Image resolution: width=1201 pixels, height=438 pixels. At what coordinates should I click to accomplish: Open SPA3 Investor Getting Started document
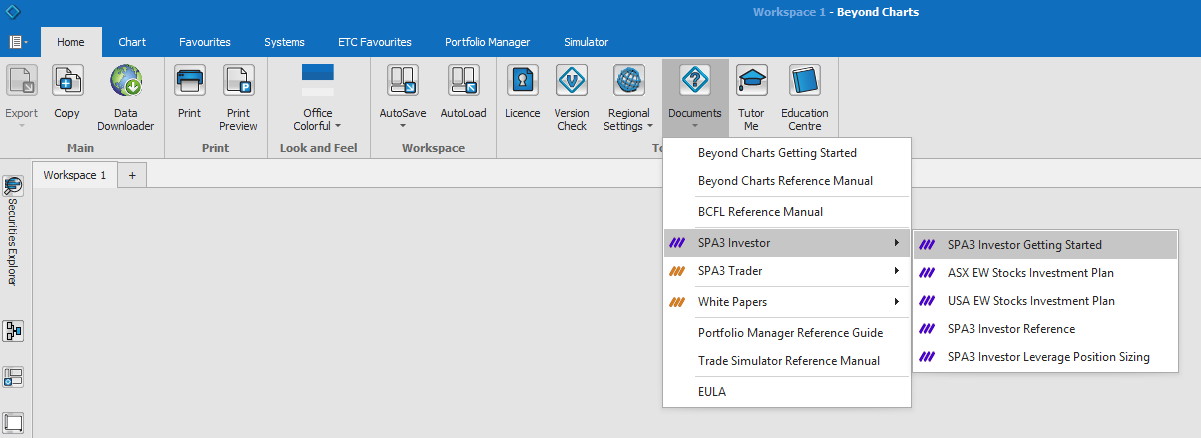click(x=1024, y=245)
